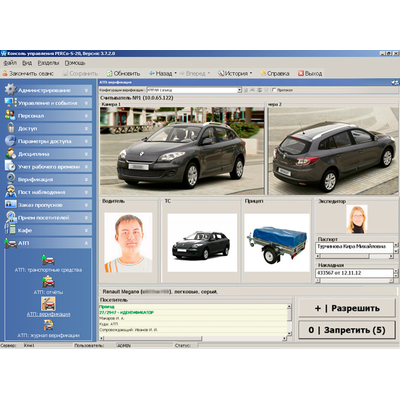Screen dimensions: 400x400
Task: Open АТП: транспортные средства icon
Action: tap(48, 260)
